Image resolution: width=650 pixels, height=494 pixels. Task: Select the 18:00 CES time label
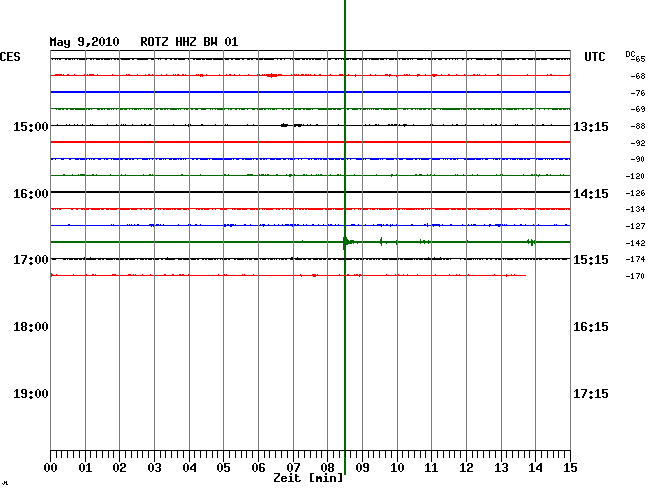pyautogui.click(x=31, y=327)
